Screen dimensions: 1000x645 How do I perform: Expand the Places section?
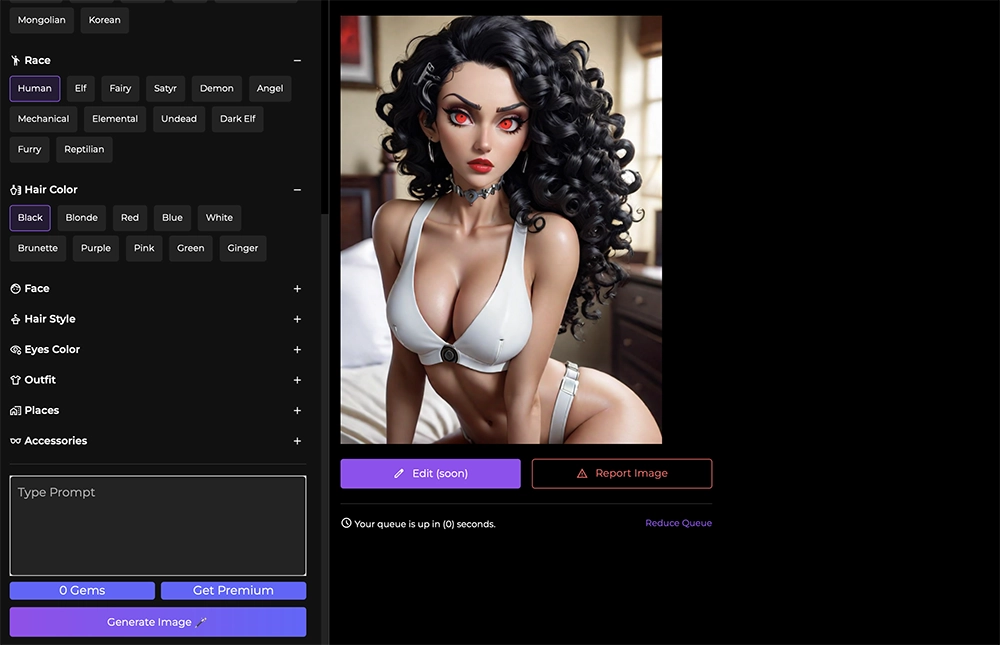click(x=297, y=410)
